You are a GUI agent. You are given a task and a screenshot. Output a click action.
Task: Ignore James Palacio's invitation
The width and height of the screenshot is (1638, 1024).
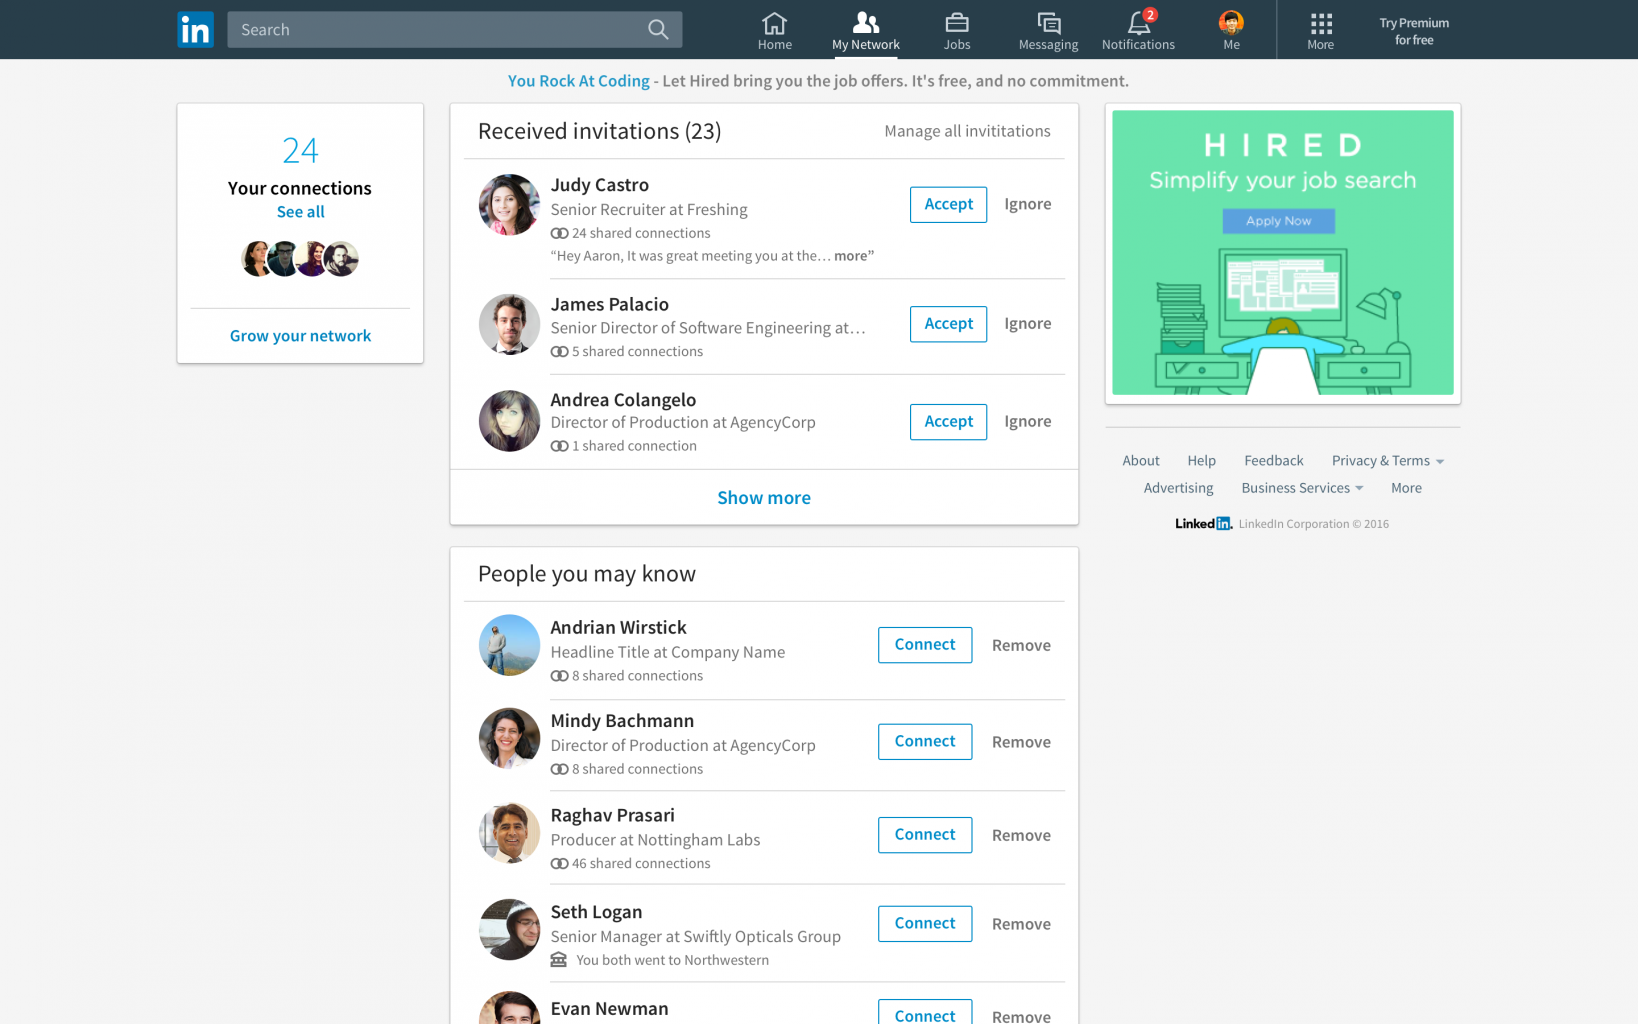click(1027, 324)
